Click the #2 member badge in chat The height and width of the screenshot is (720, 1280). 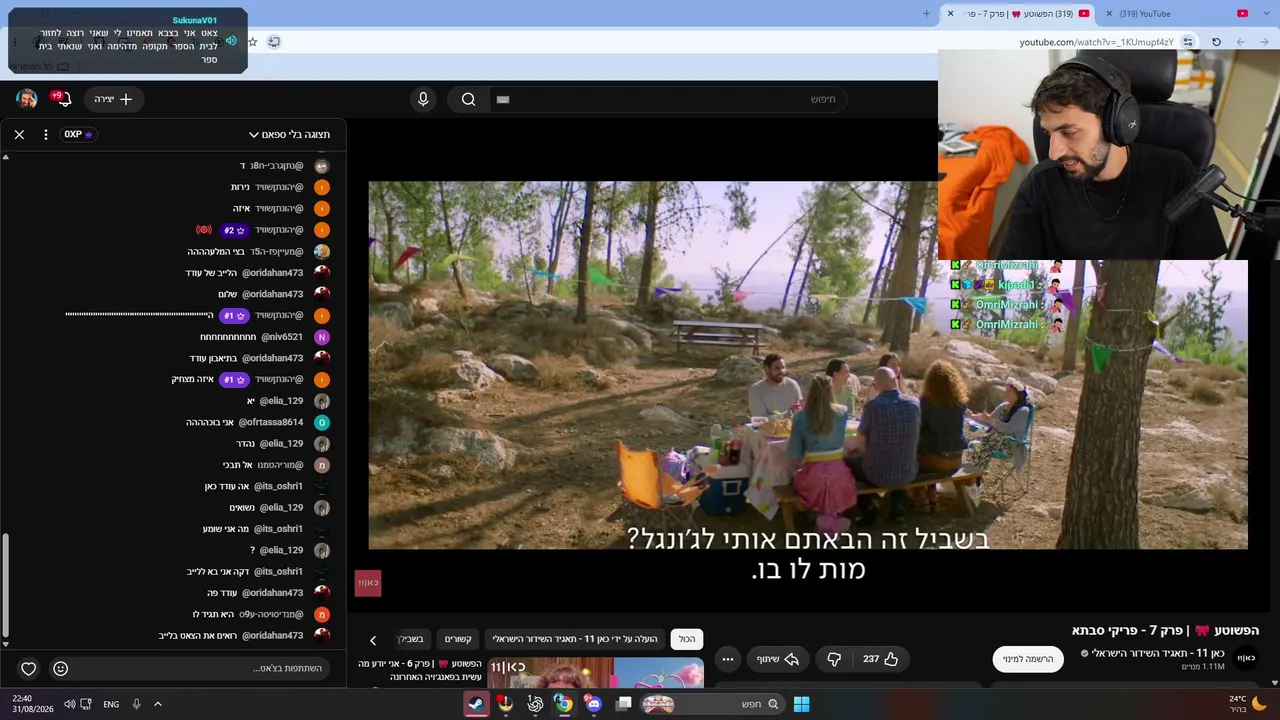pyautogui.click(x=233, y=230)
